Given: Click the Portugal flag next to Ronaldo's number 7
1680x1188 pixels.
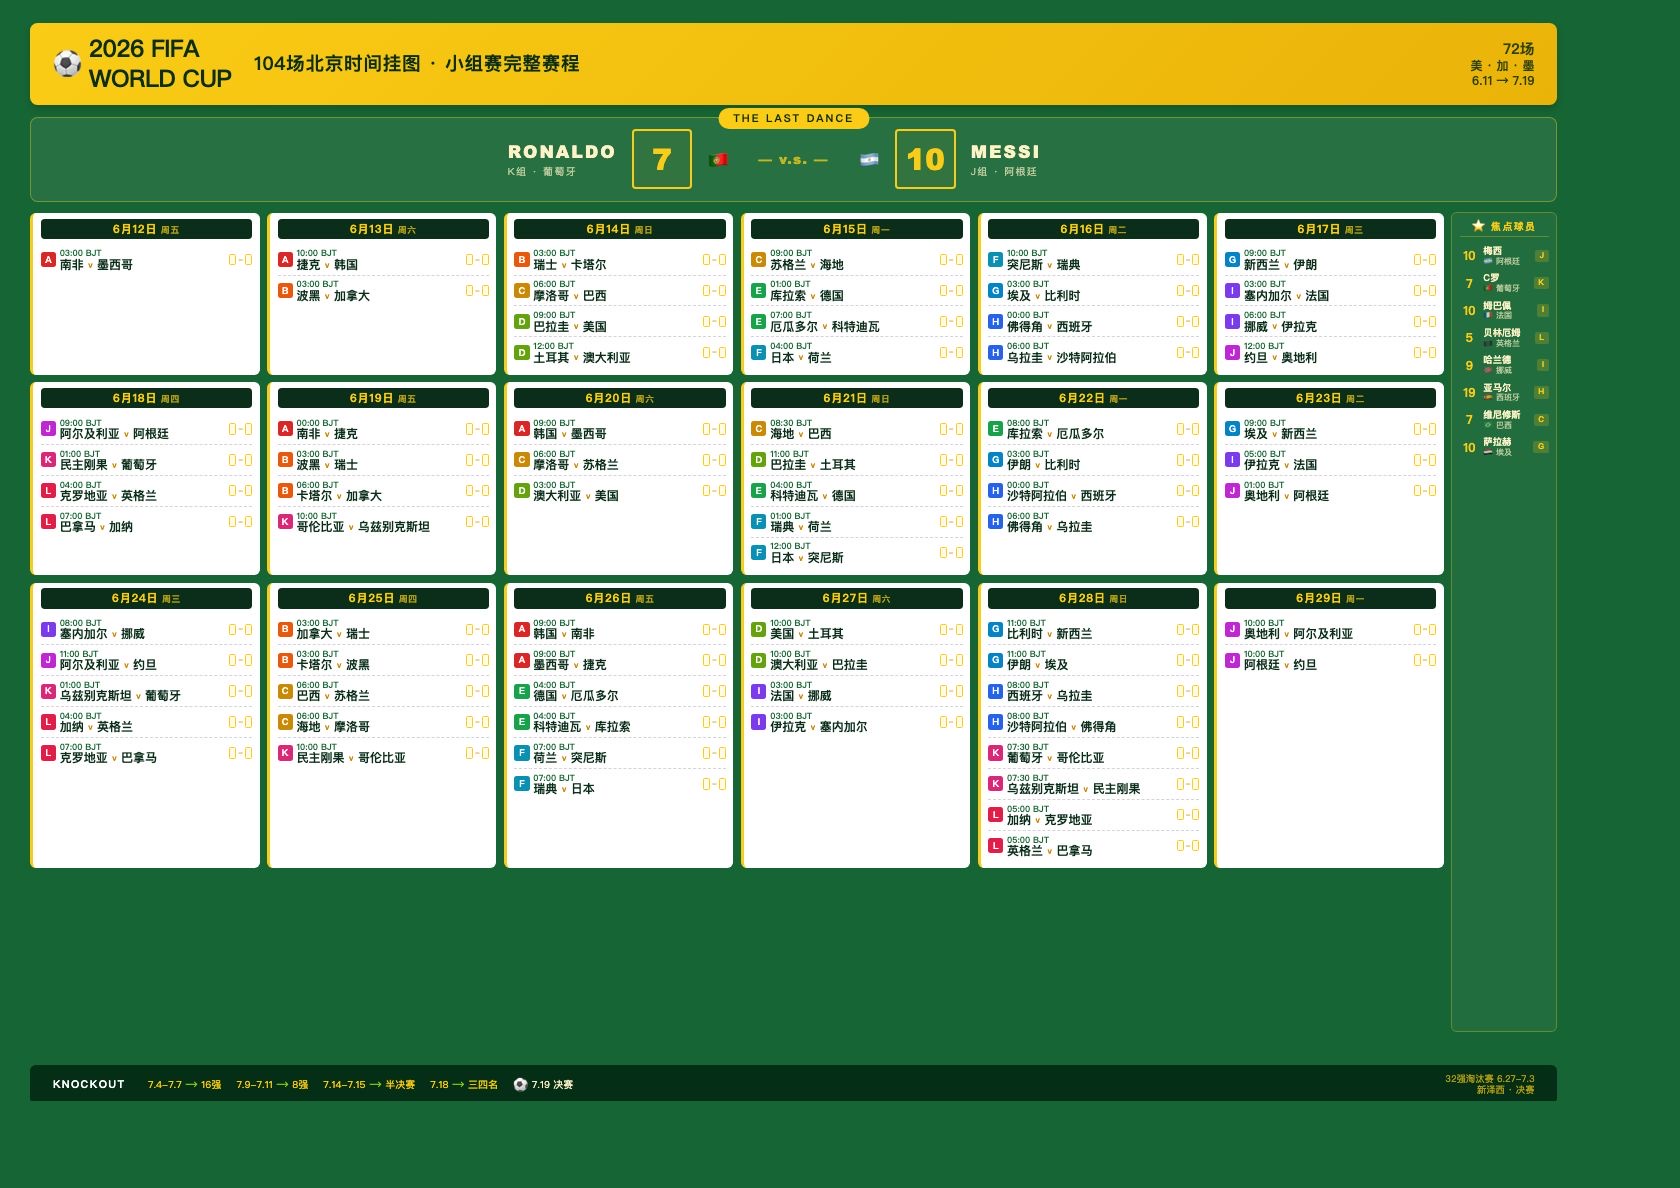Looking at the screenshot, I should [x=717, y=160].
